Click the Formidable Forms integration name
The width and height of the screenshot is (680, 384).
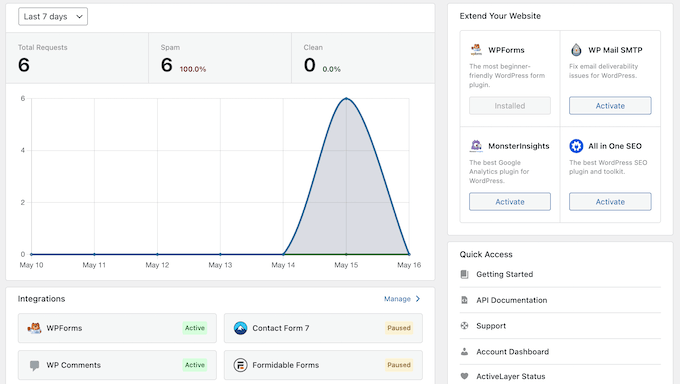pos(286,365)
